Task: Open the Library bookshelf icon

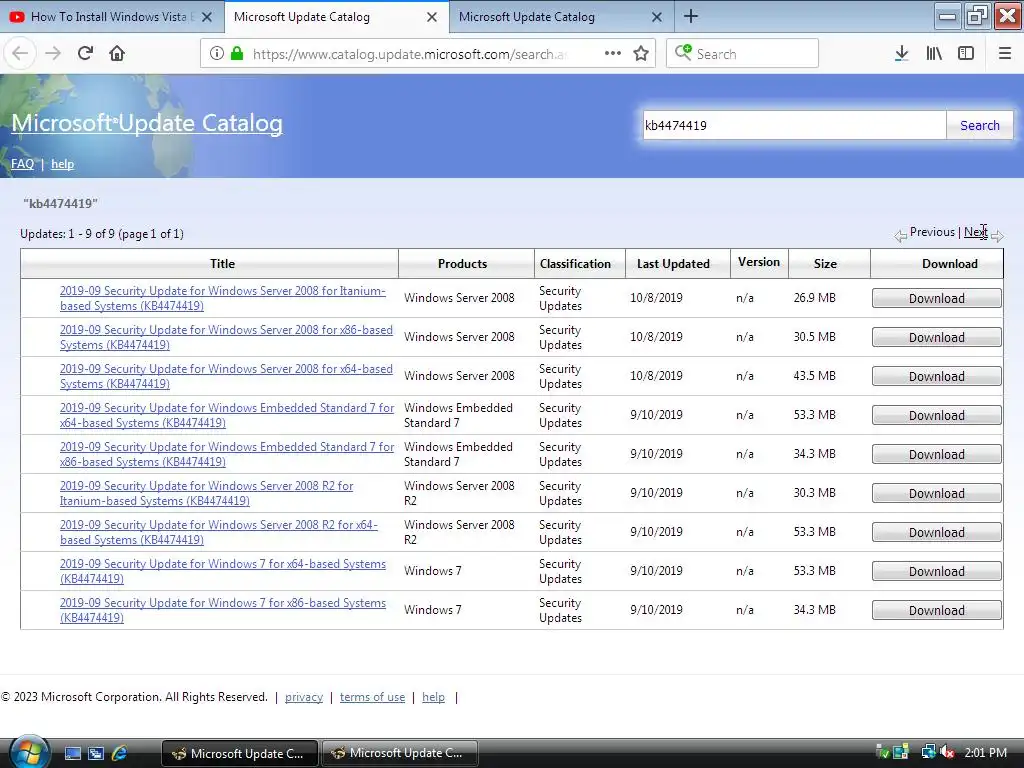Action: 934,54
